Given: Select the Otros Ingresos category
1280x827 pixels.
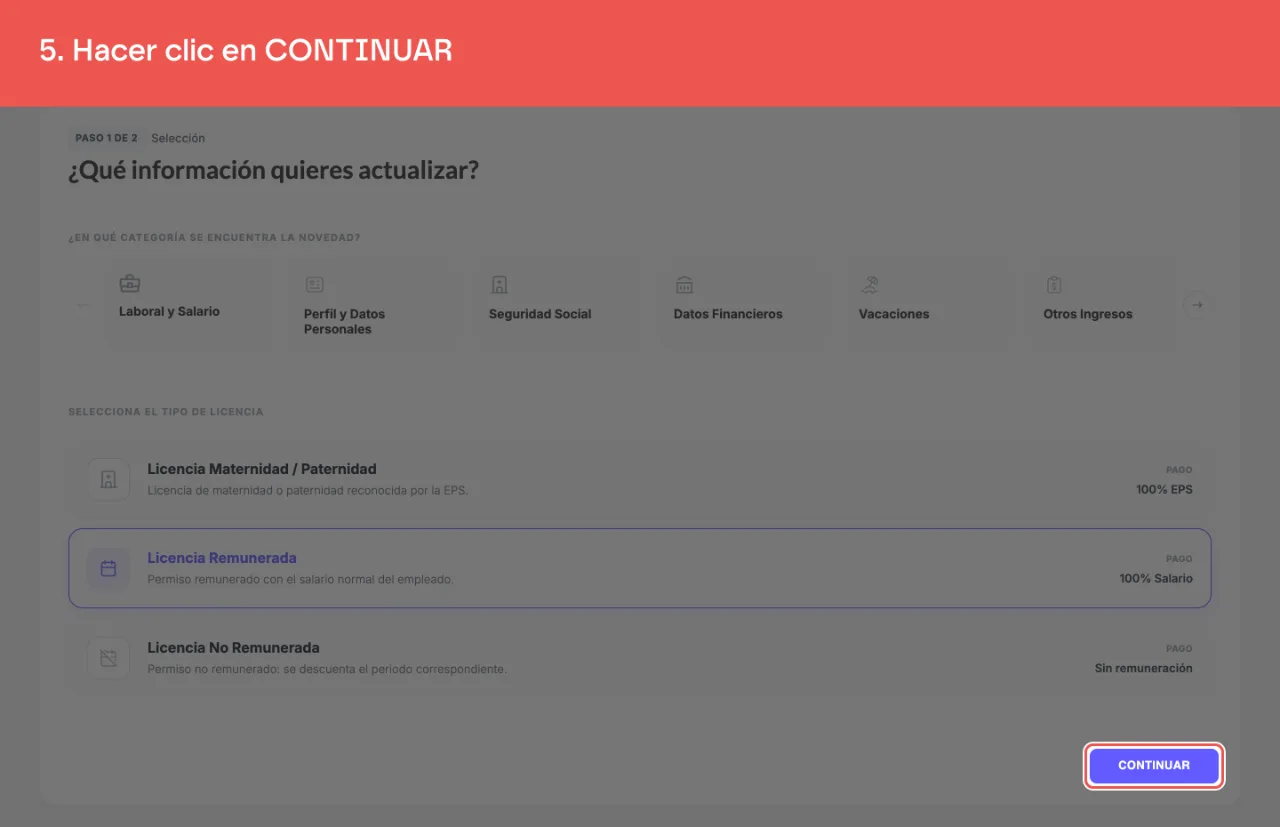Looking at the screenshot, I should [1103, 303].
